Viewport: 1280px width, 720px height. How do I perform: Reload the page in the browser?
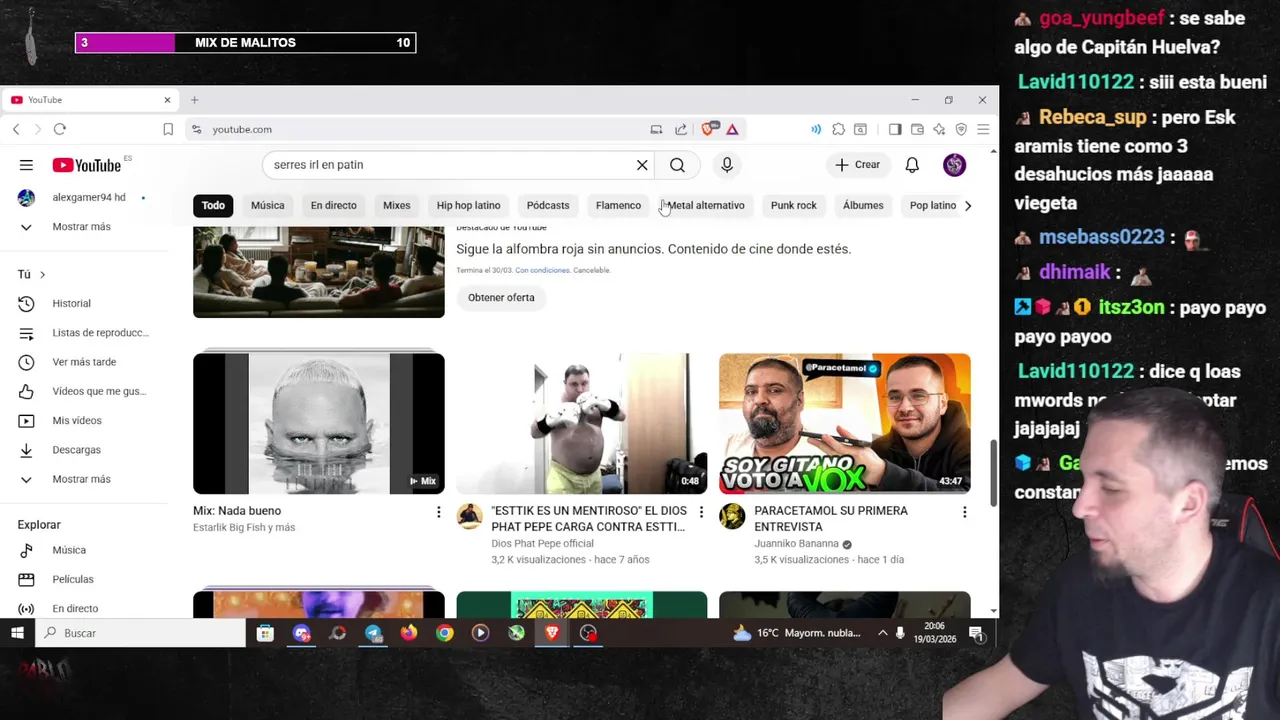point(60,129)
